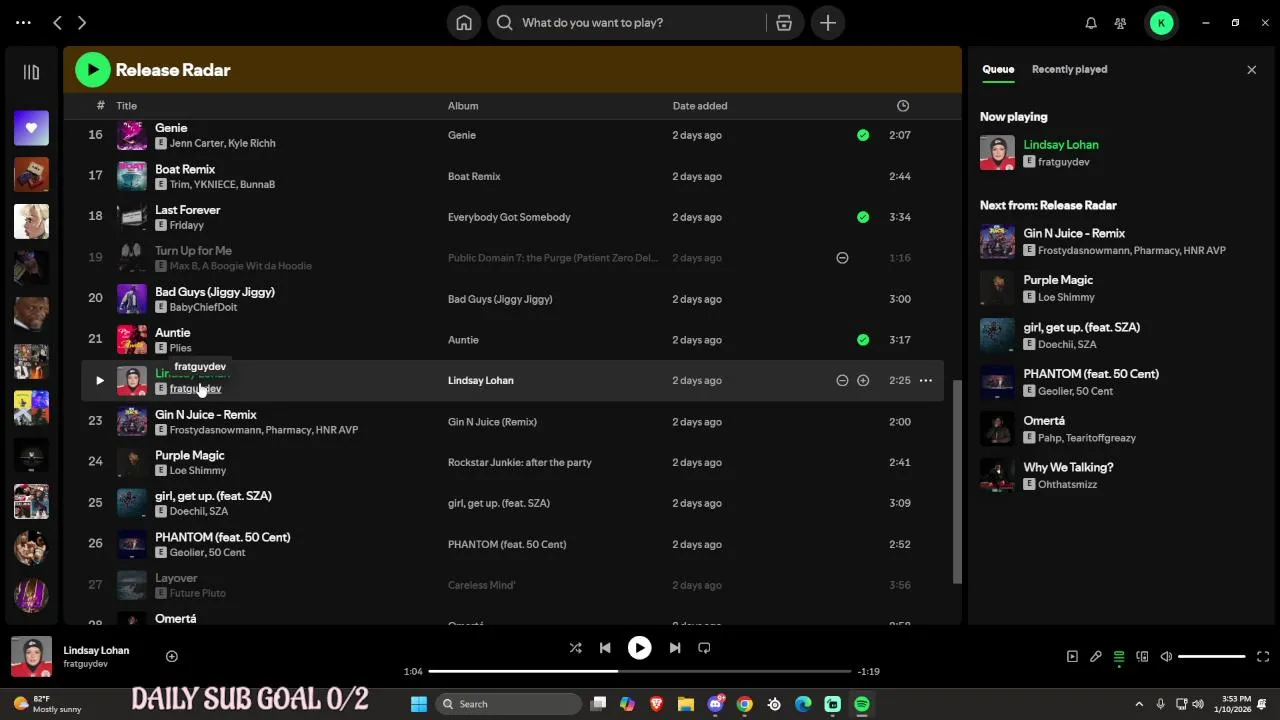The height and width of the screenshot is (720, 1280).
Task: Open Friend Activity icon in top bar
Action: (1121, 23)
